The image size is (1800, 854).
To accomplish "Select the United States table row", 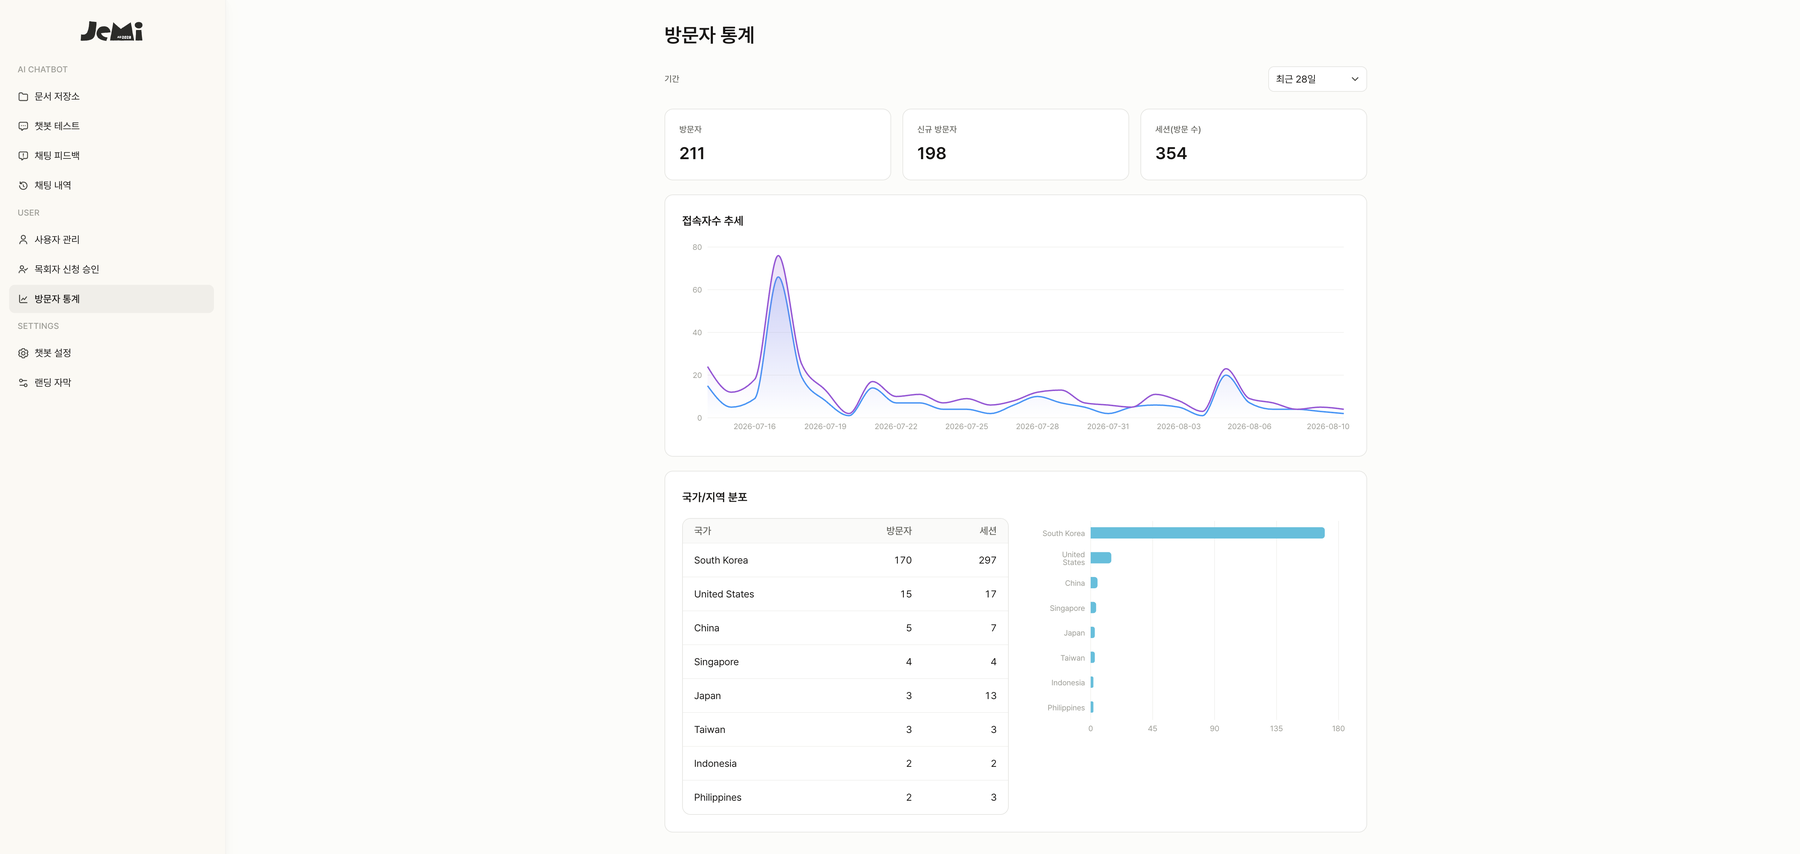I will pyautogui.click(x=845, y=594).
